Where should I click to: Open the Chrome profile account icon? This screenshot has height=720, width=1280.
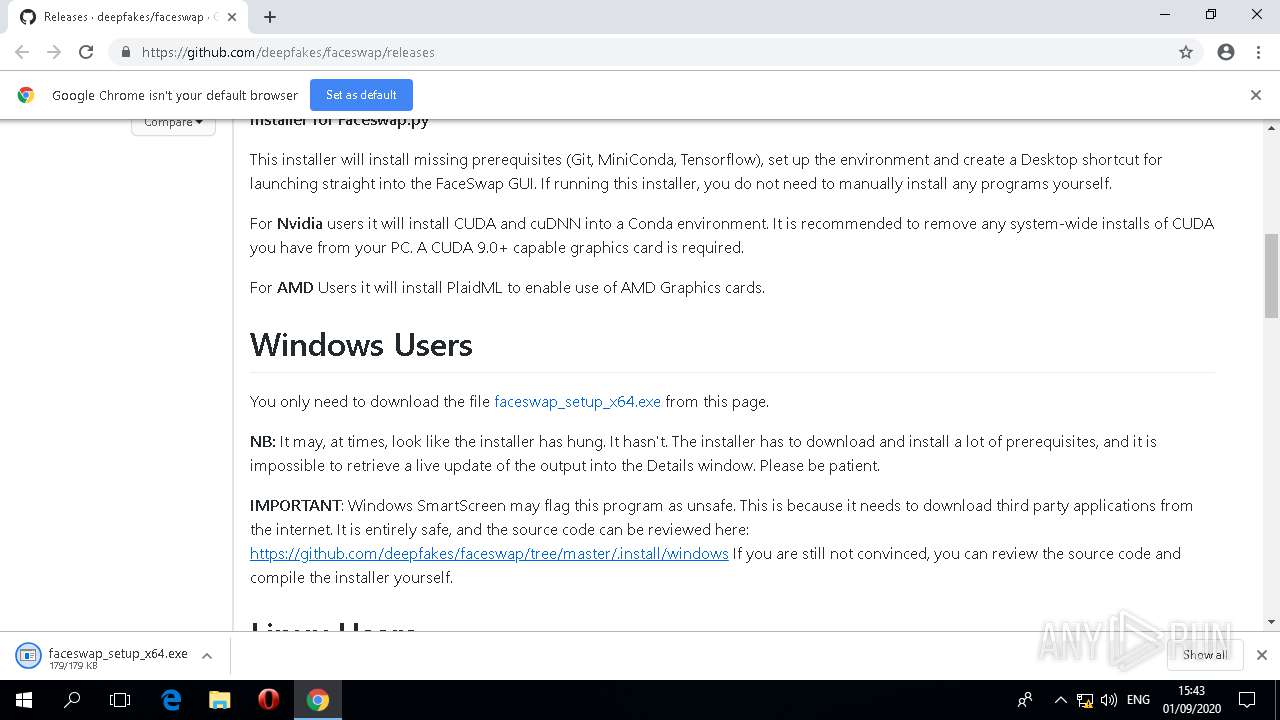pyautogui.click(x=1226, y=52)
